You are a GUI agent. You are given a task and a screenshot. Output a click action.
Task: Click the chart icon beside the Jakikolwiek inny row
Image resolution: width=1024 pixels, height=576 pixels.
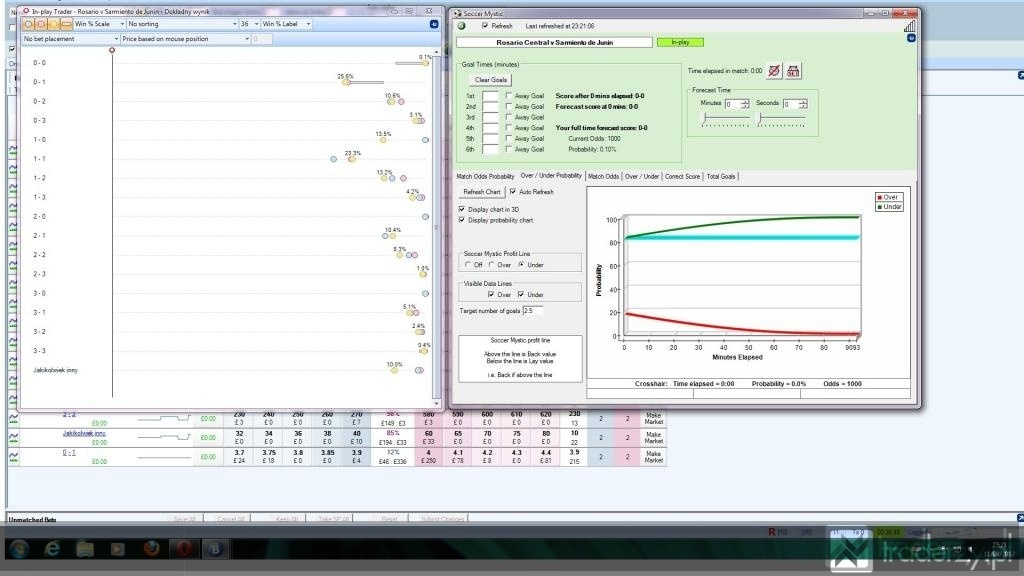13,438
